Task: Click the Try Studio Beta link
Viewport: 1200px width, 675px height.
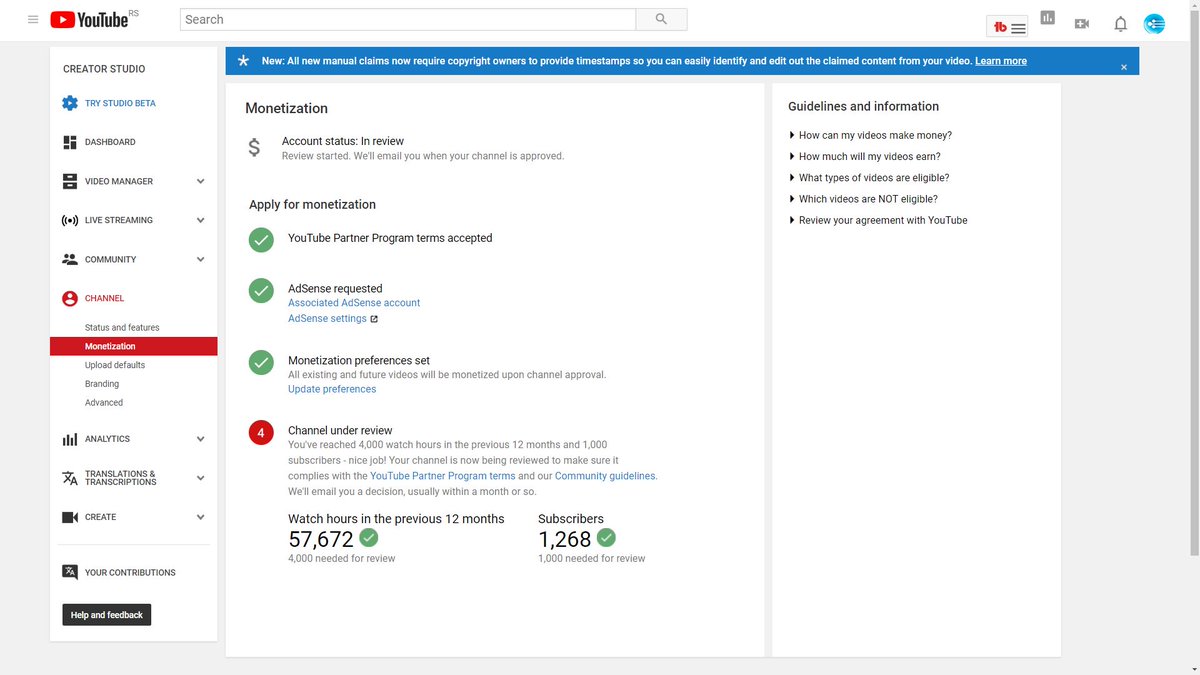Action: (x=120, y=103)
